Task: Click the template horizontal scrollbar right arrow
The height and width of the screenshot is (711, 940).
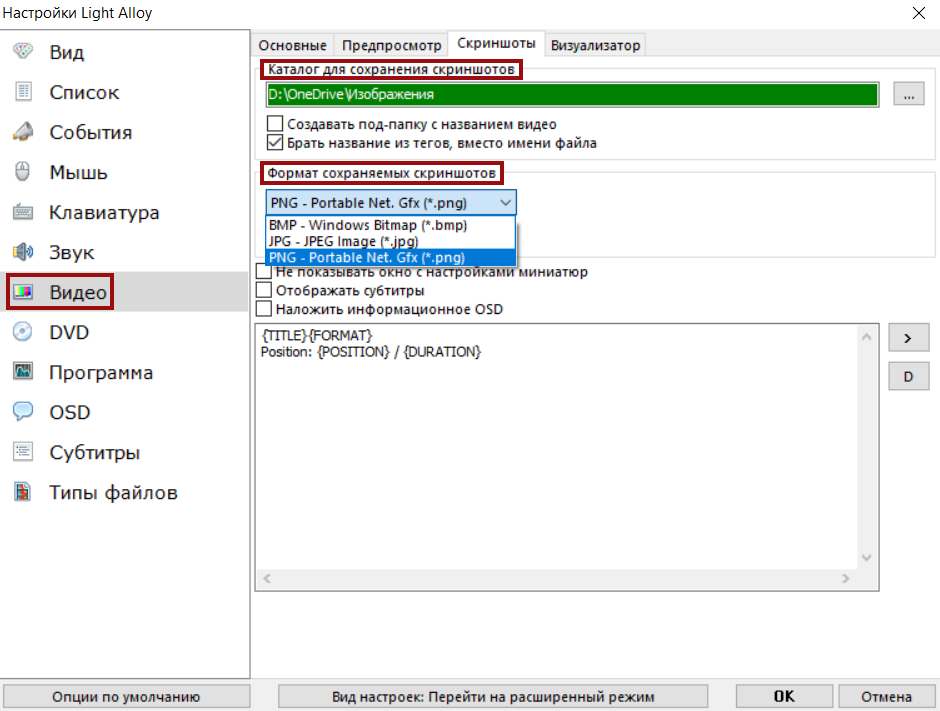Action: click(846, 579)
